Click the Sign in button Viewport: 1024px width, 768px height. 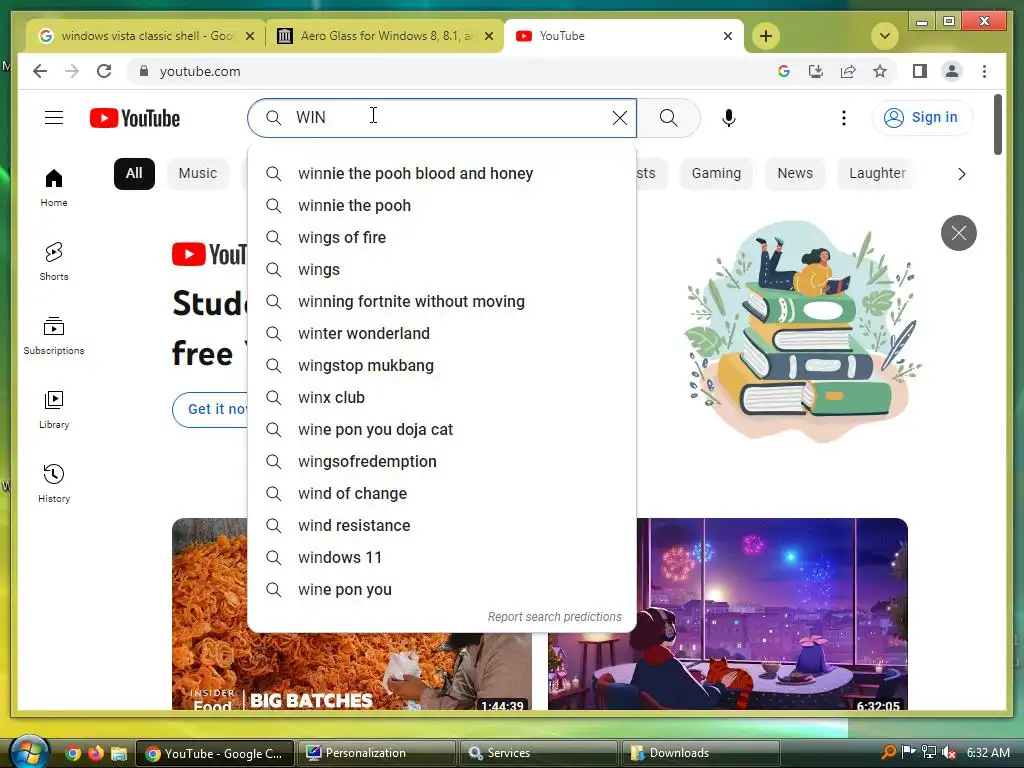921,118
